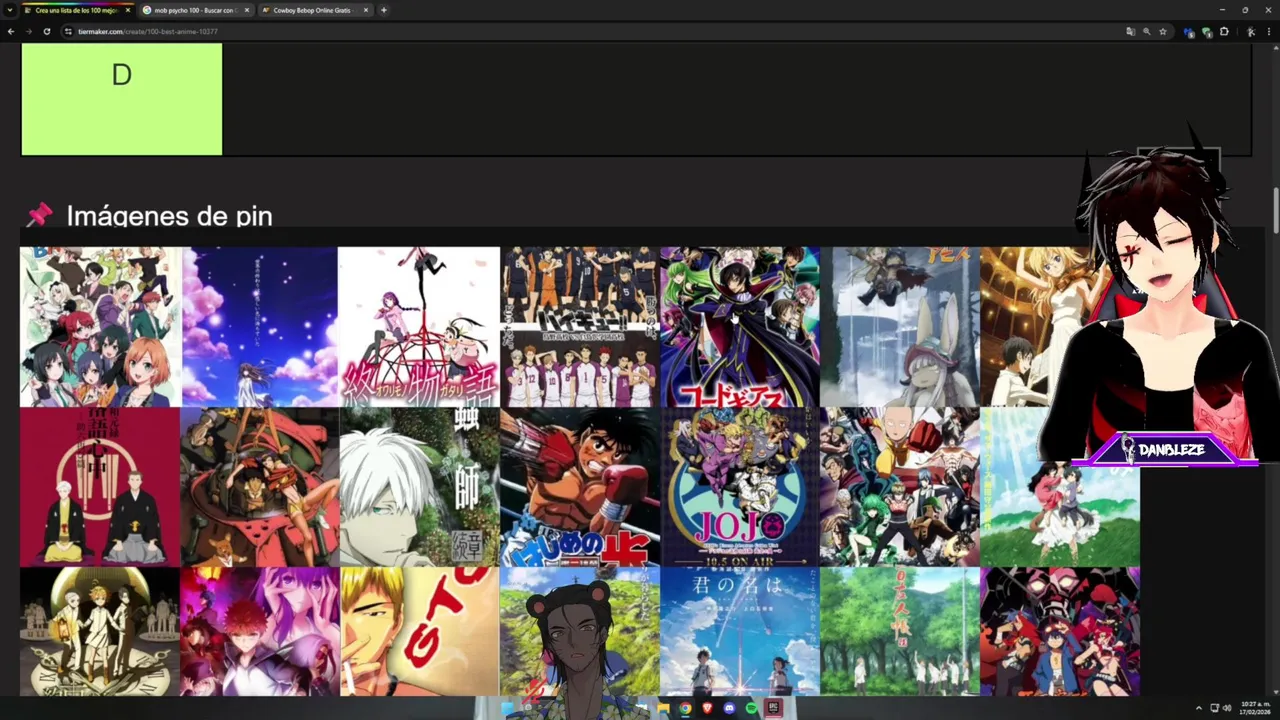Show hidden system tray icons

coord(1199,708)
